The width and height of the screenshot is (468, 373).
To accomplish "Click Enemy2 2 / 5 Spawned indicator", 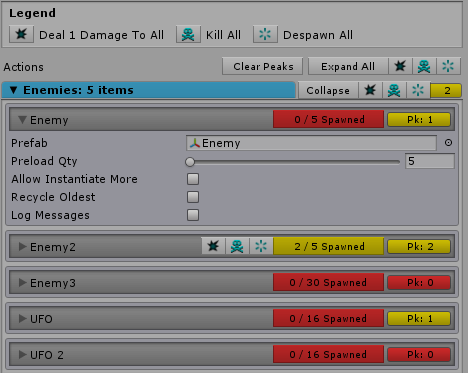I will pyautogui.click(x=328, y=246).
